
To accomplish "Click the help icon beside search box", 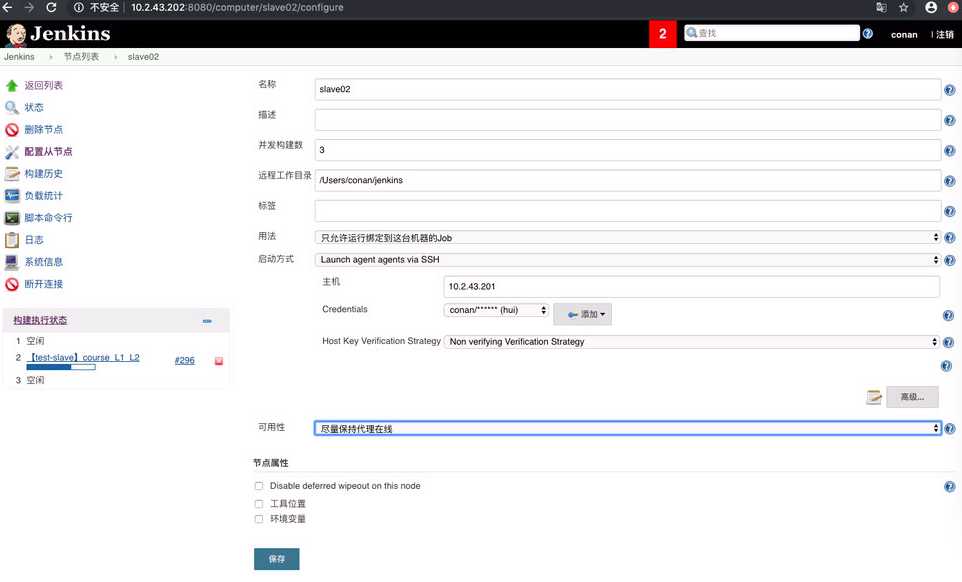I will pyautogui.click(x=868, y=34).
